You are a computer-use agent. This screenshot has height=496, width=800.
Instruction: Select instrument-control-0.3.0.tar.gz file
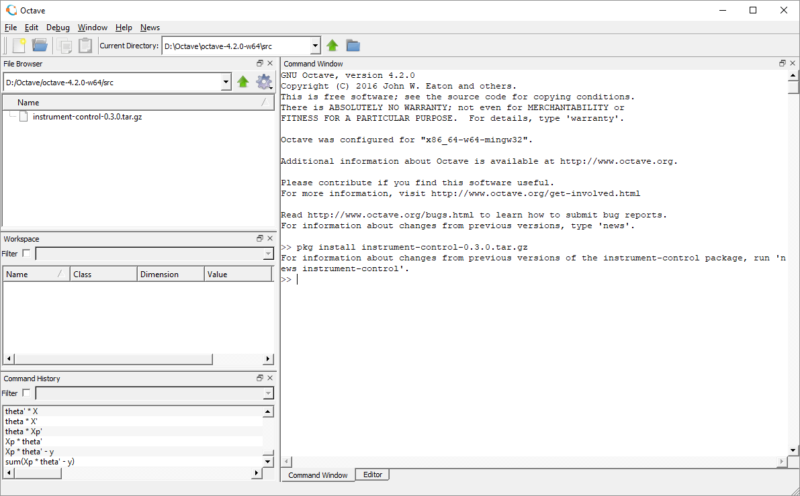tap(87, 117)
